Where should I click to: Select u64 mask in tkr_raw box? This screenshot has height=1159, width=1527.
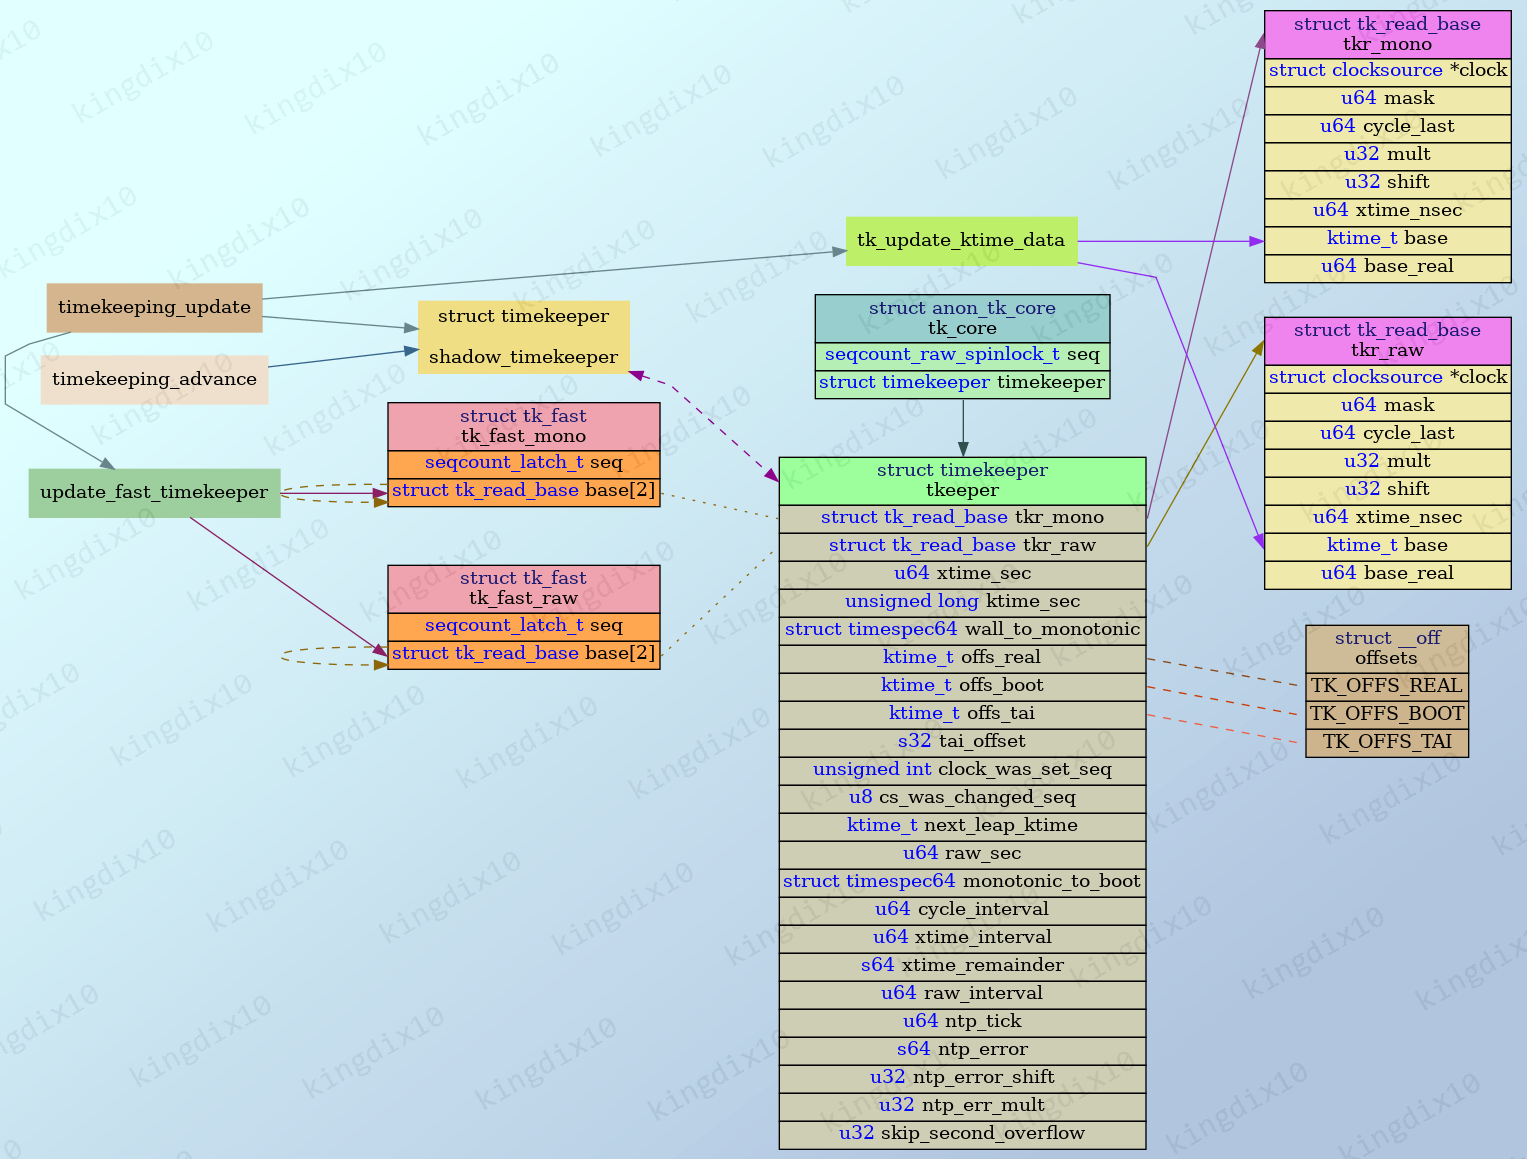1387,408
